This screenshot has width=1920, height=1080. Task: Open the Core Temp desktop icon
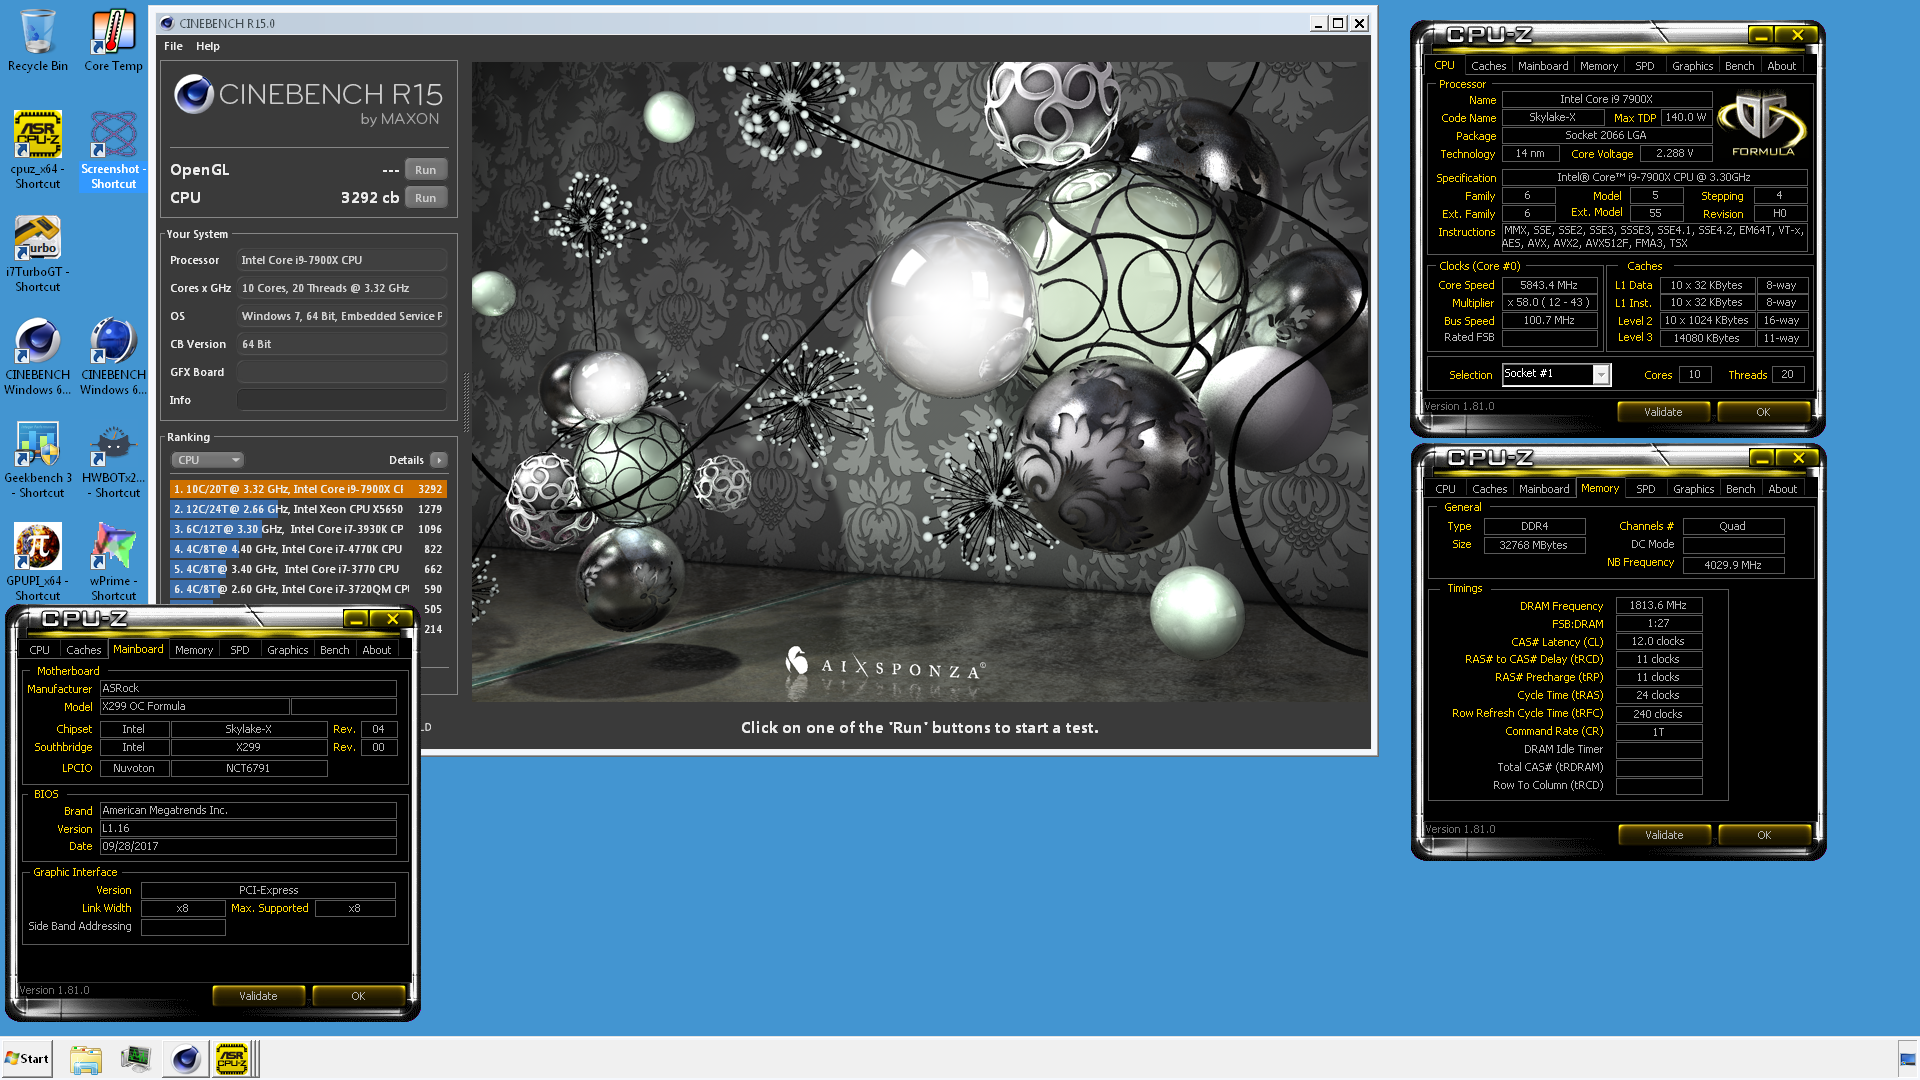113,41
